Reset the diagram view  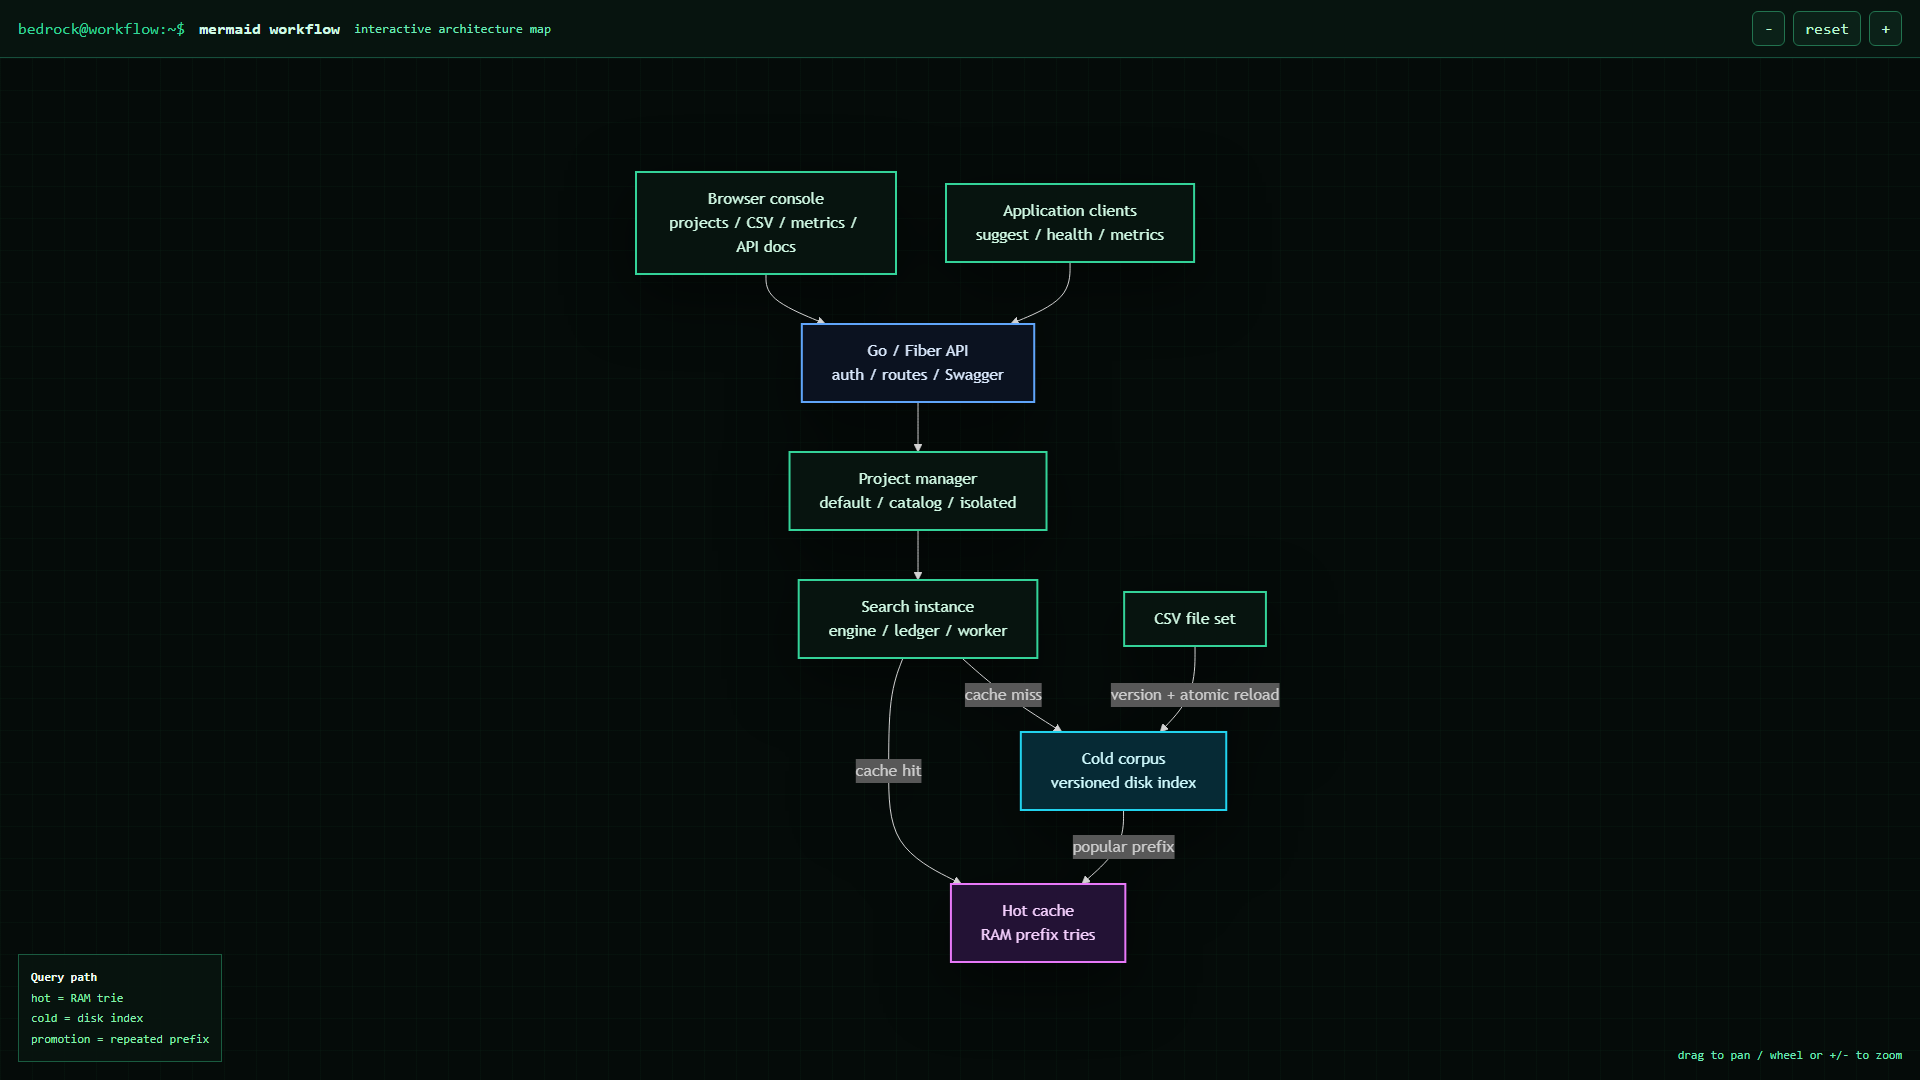[x=1826, y=29]
